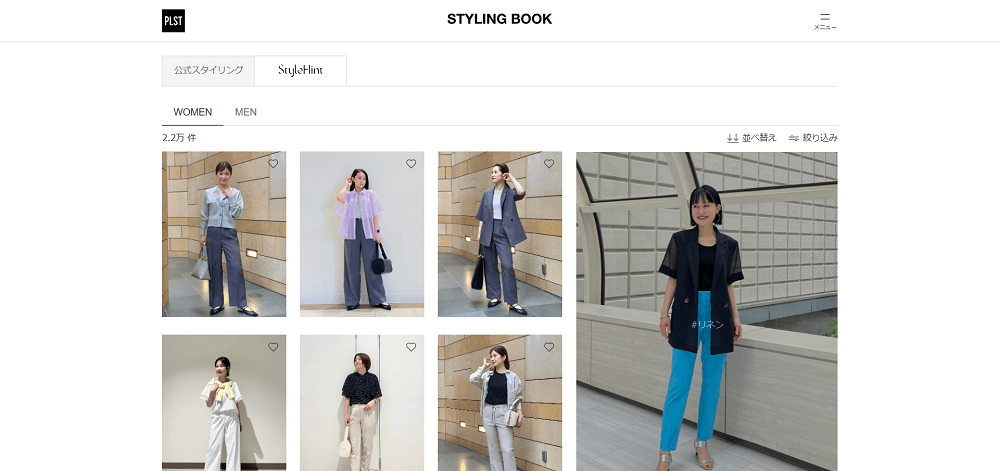Open the white outfit with yellow sweater photo
1000x471 pixels.
(x=224, y=403)
